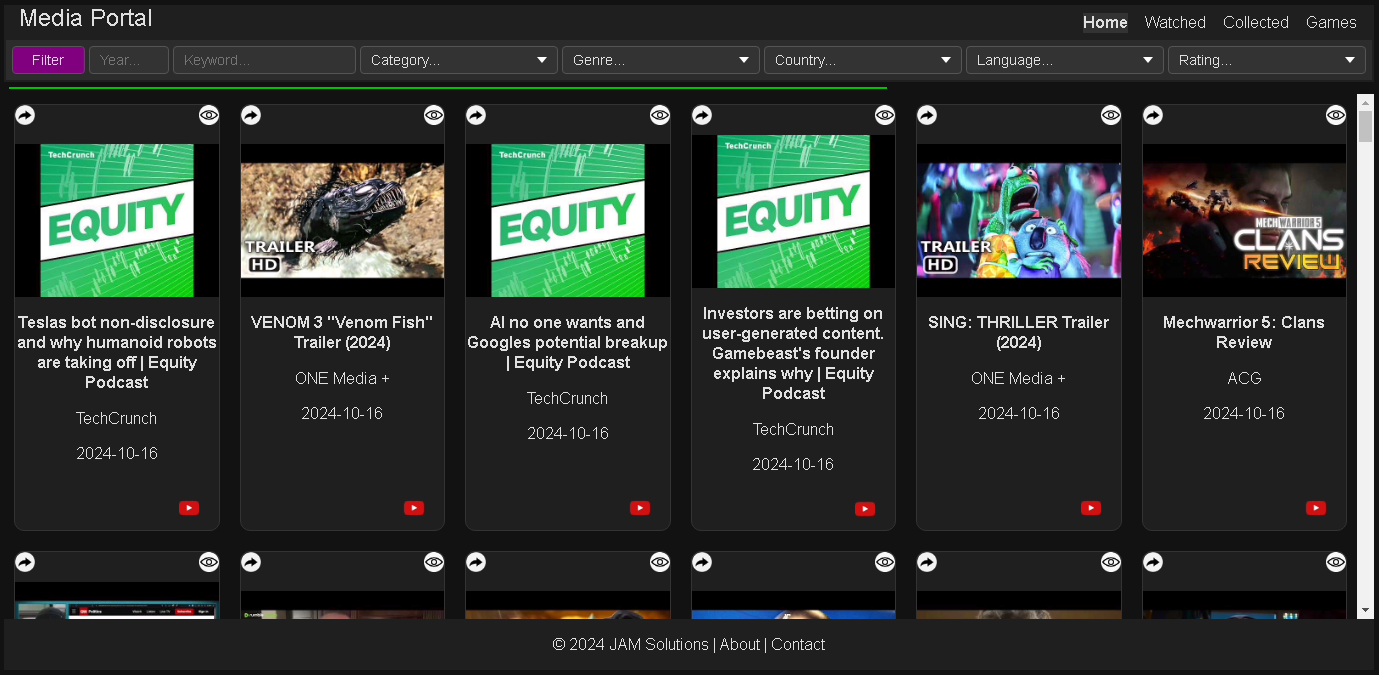Share the AI no one wants podcast card

tap(476, 116)
